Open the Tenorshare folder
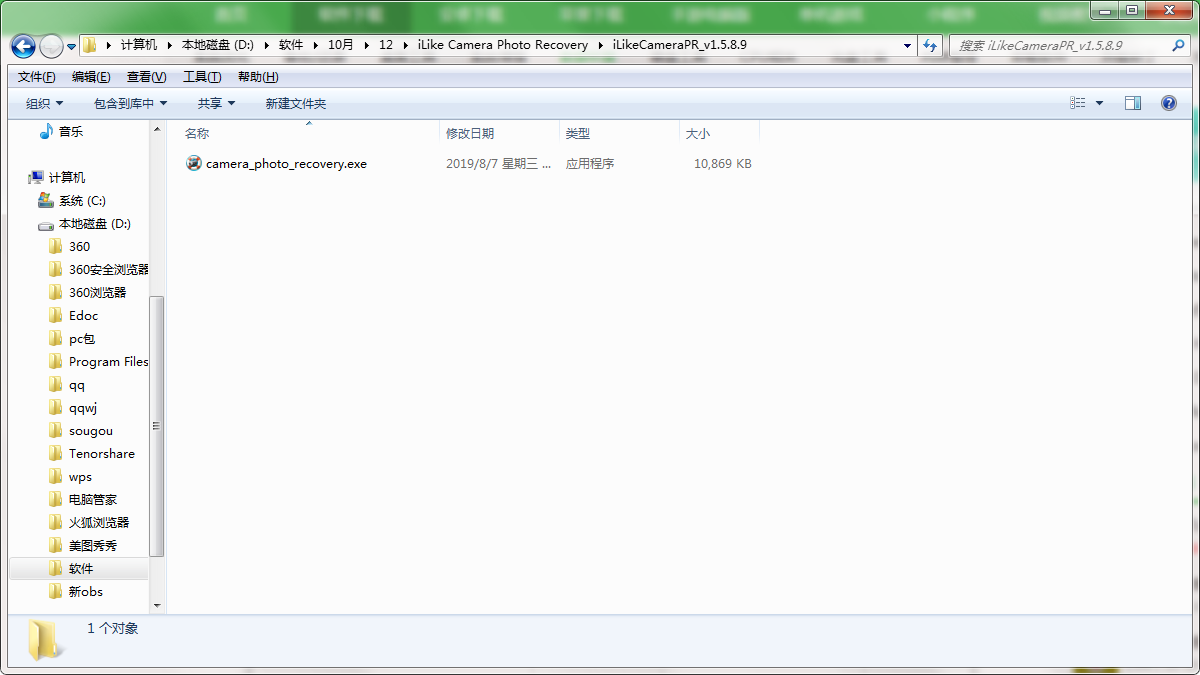Screen dimensions: 1200x675 (x=102, y=453)
